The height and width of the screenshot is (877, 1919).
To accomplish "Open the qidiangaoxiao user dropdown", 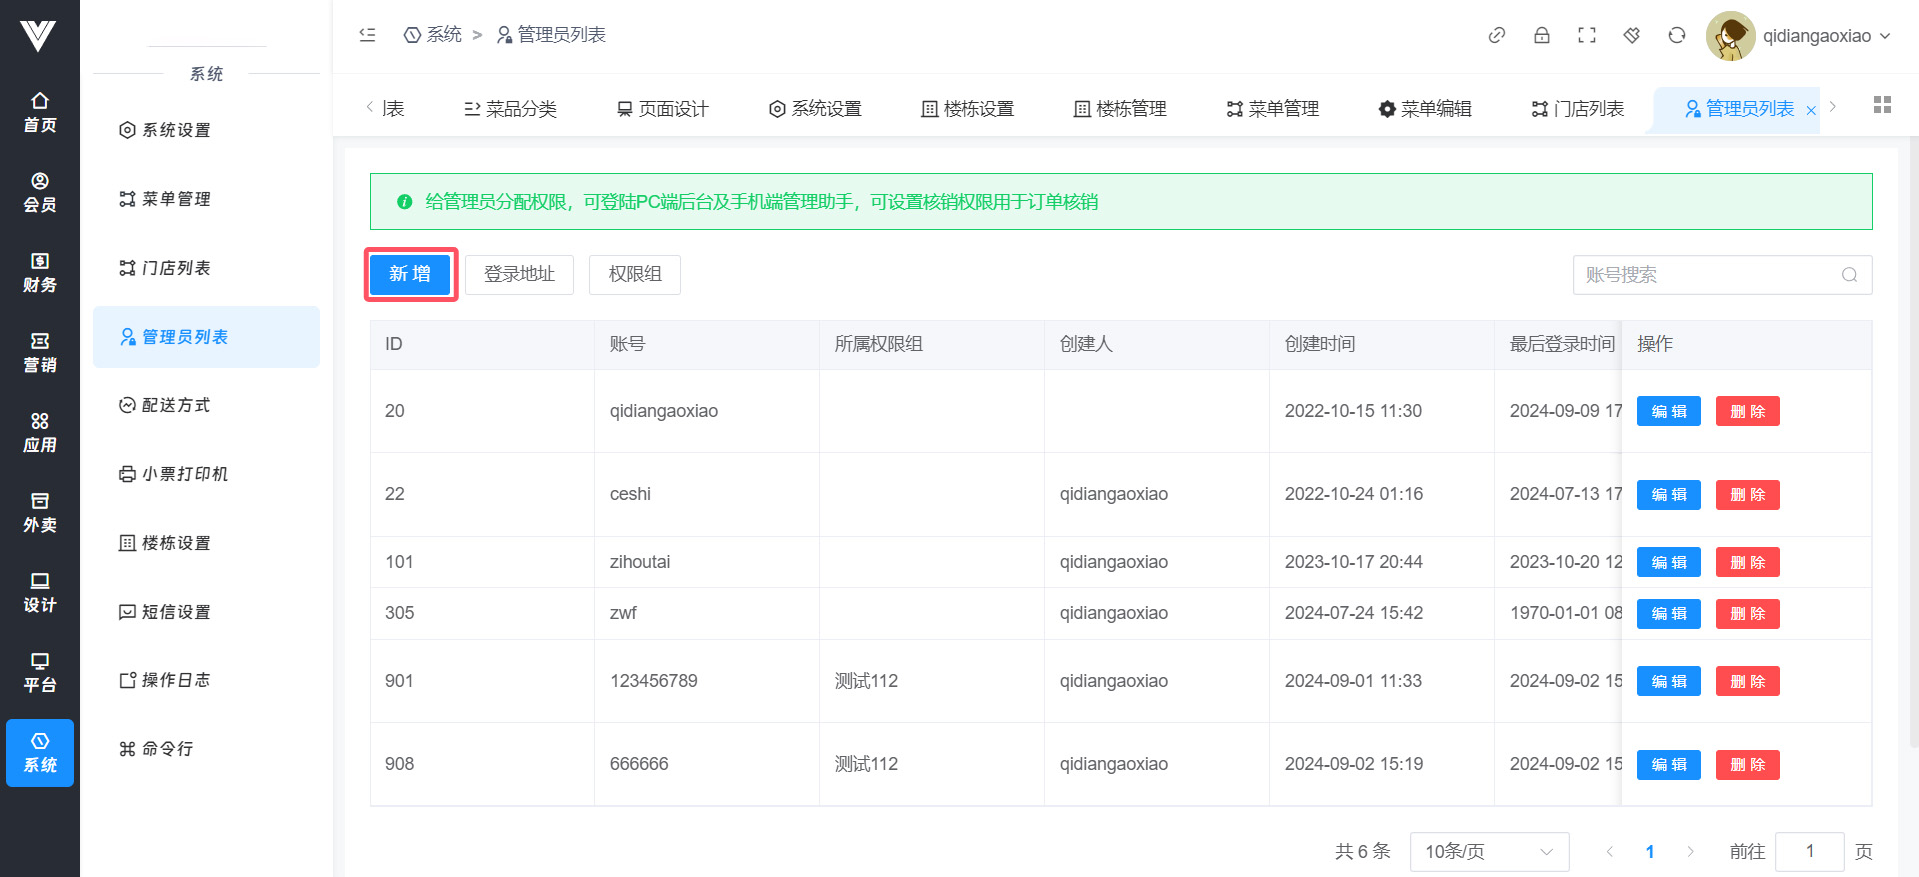I will (1799, 36).
